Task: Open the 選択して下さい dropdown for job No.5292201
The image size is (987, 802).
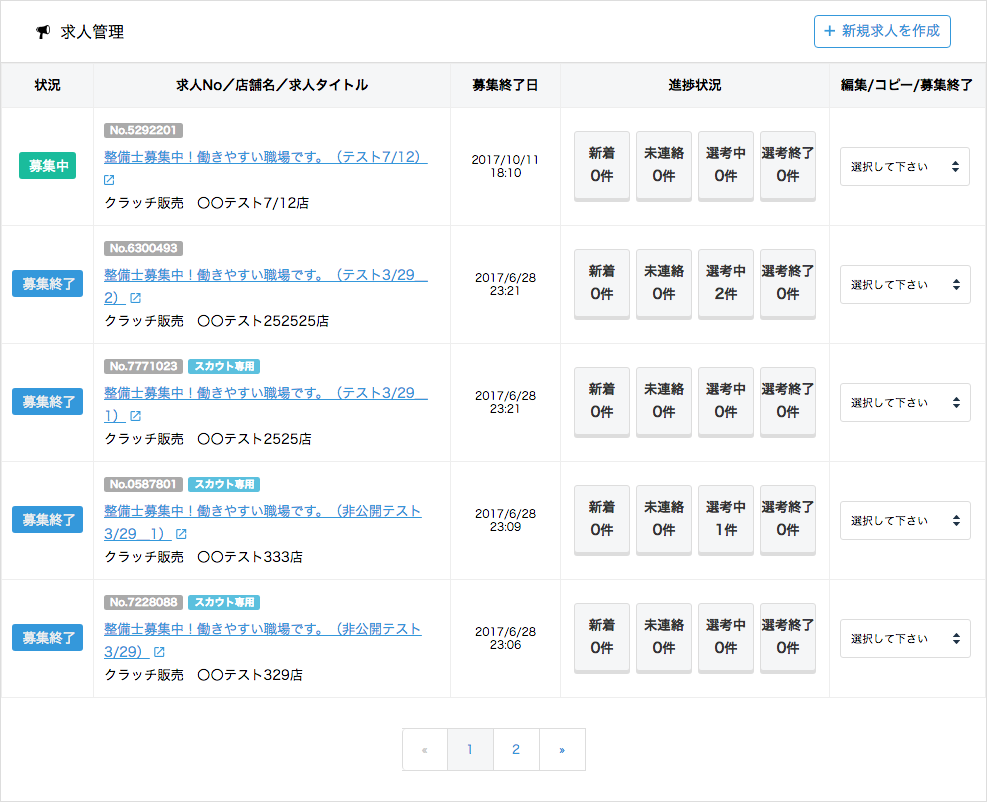Action: [904, 167]
